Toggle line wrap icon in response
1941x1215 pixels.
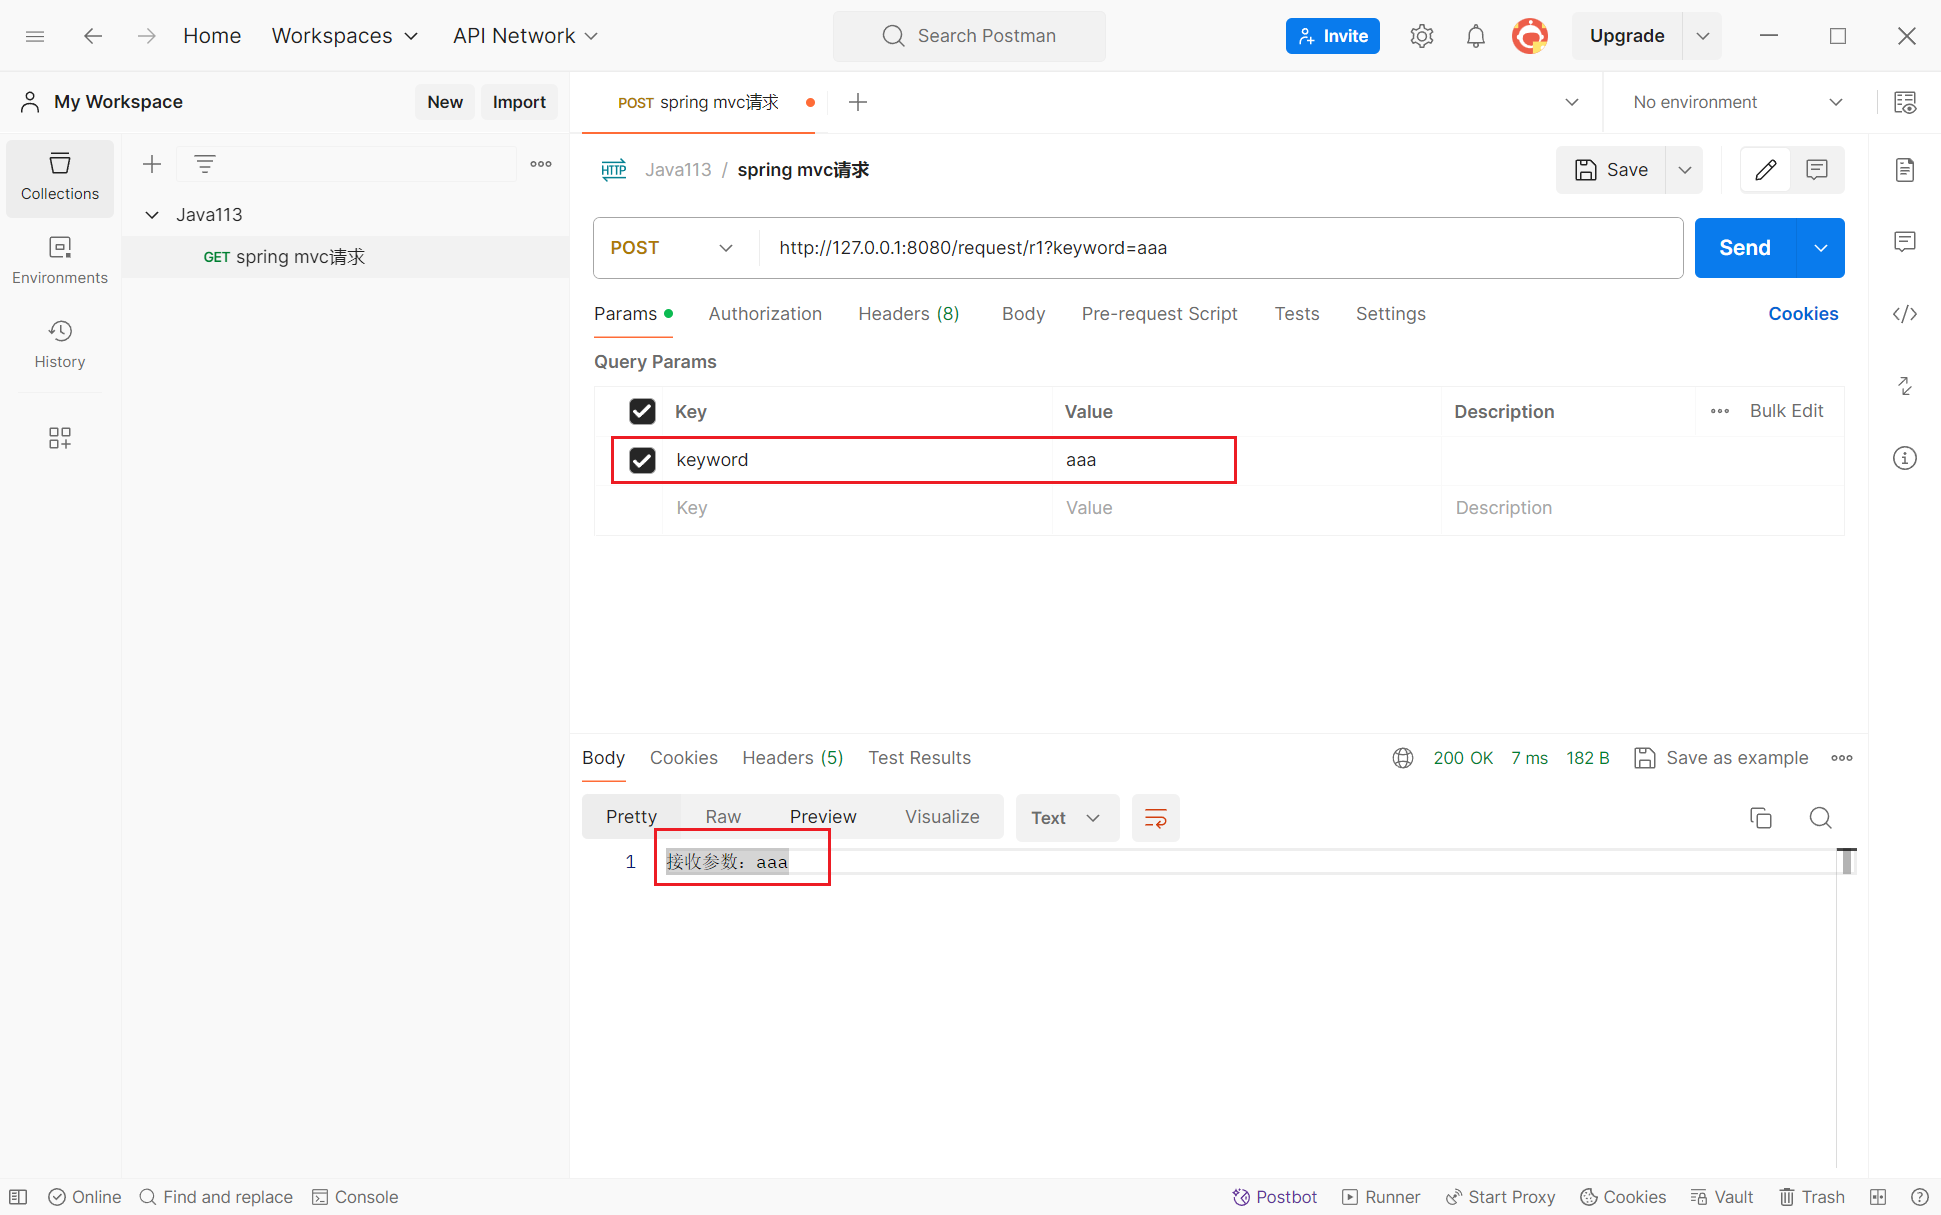pos(1155,818)
